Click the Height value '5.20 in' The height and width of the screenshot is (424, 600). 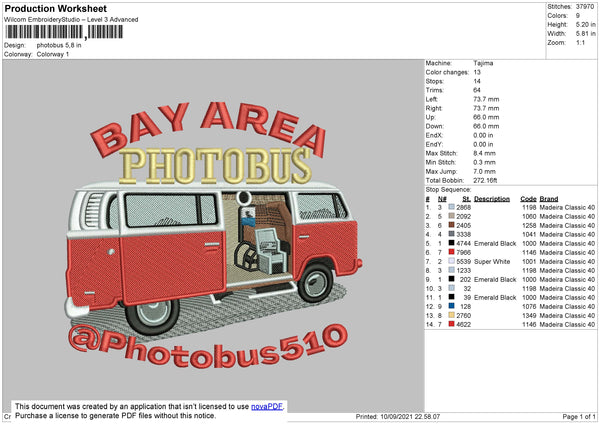pyautogui.click(x=585, y=24)
